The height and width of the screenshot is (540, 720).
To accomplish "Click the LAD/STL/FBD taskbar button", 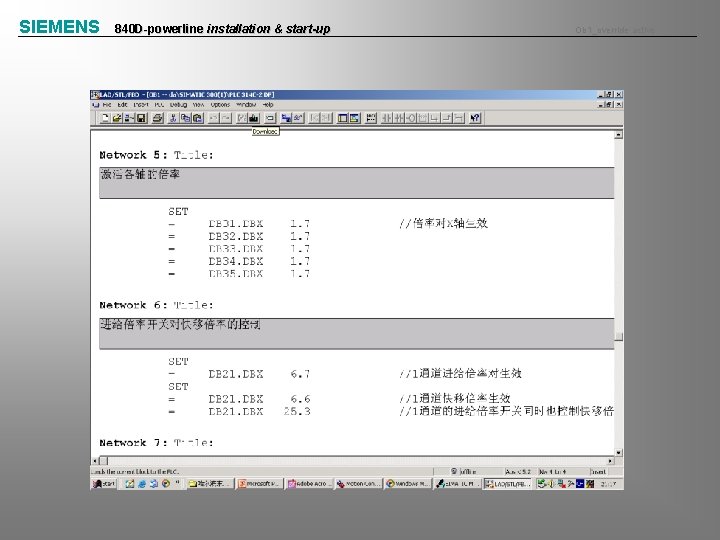I will coord(508,484).
